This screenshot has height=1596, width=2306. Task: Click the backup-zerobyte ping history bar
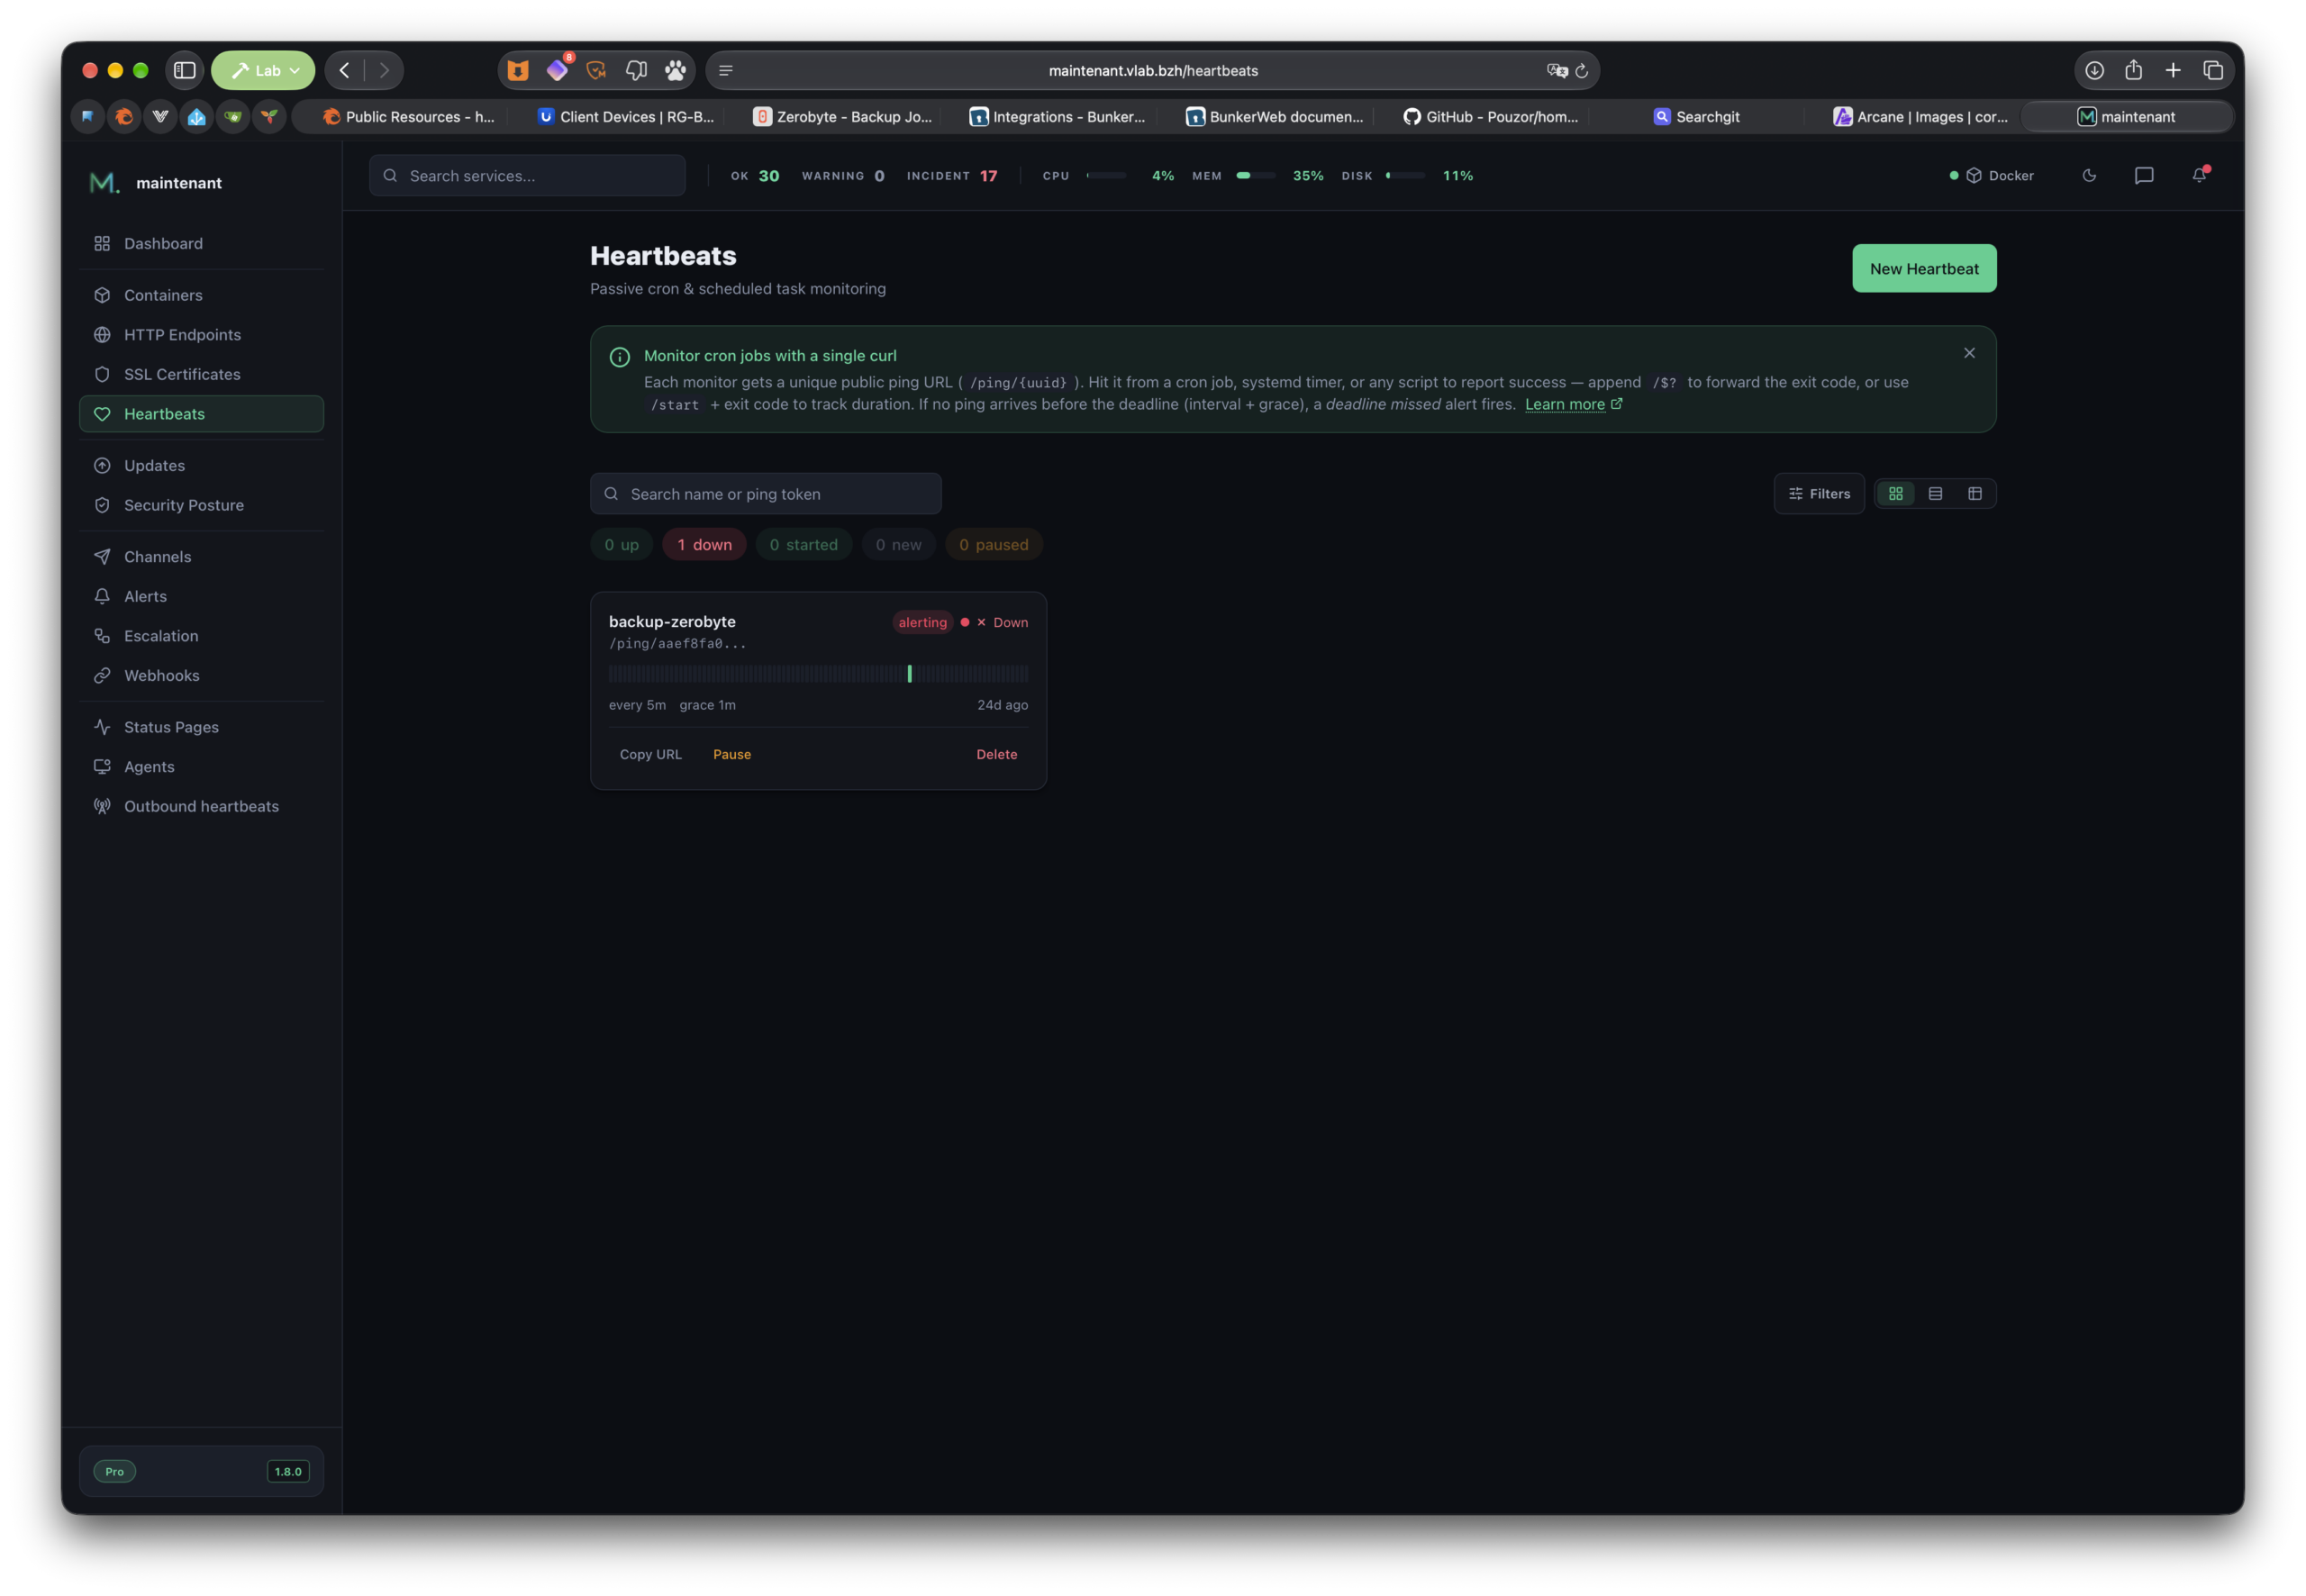(818, 674)
